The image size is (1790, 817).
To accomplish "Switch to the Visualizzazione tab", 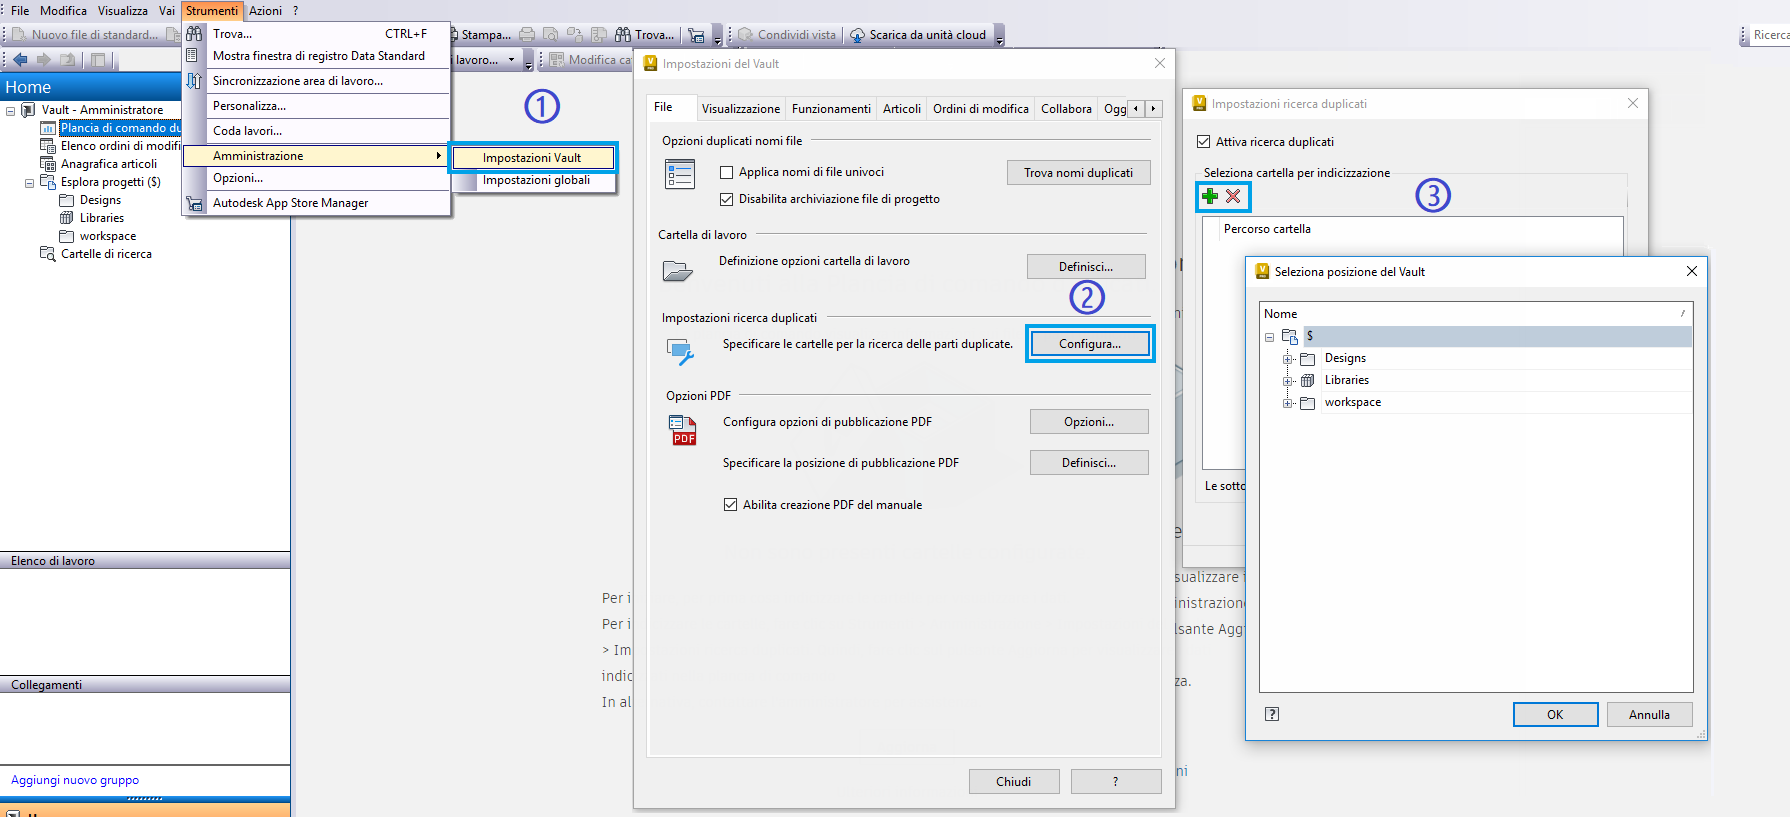I will [741, 109].
